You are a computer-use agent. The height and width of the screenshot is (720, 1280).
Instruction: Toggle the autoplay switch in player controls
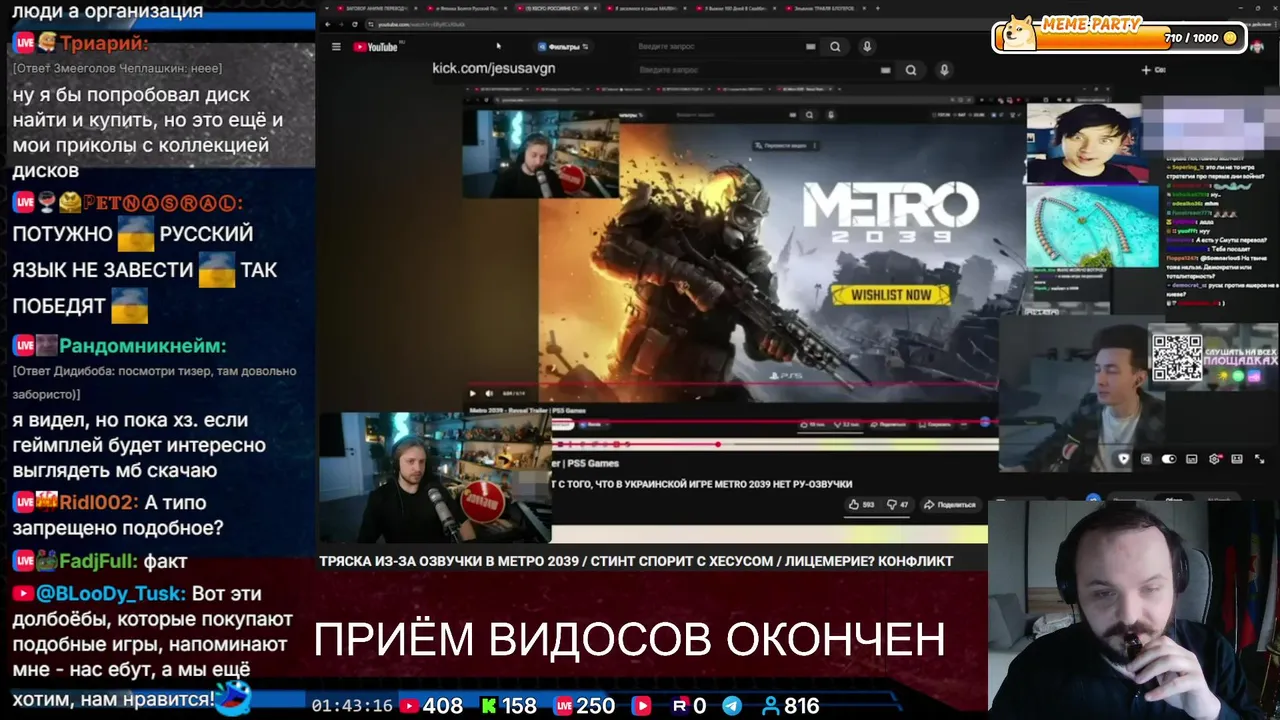pyautogui.click(x=1168, y=459)
